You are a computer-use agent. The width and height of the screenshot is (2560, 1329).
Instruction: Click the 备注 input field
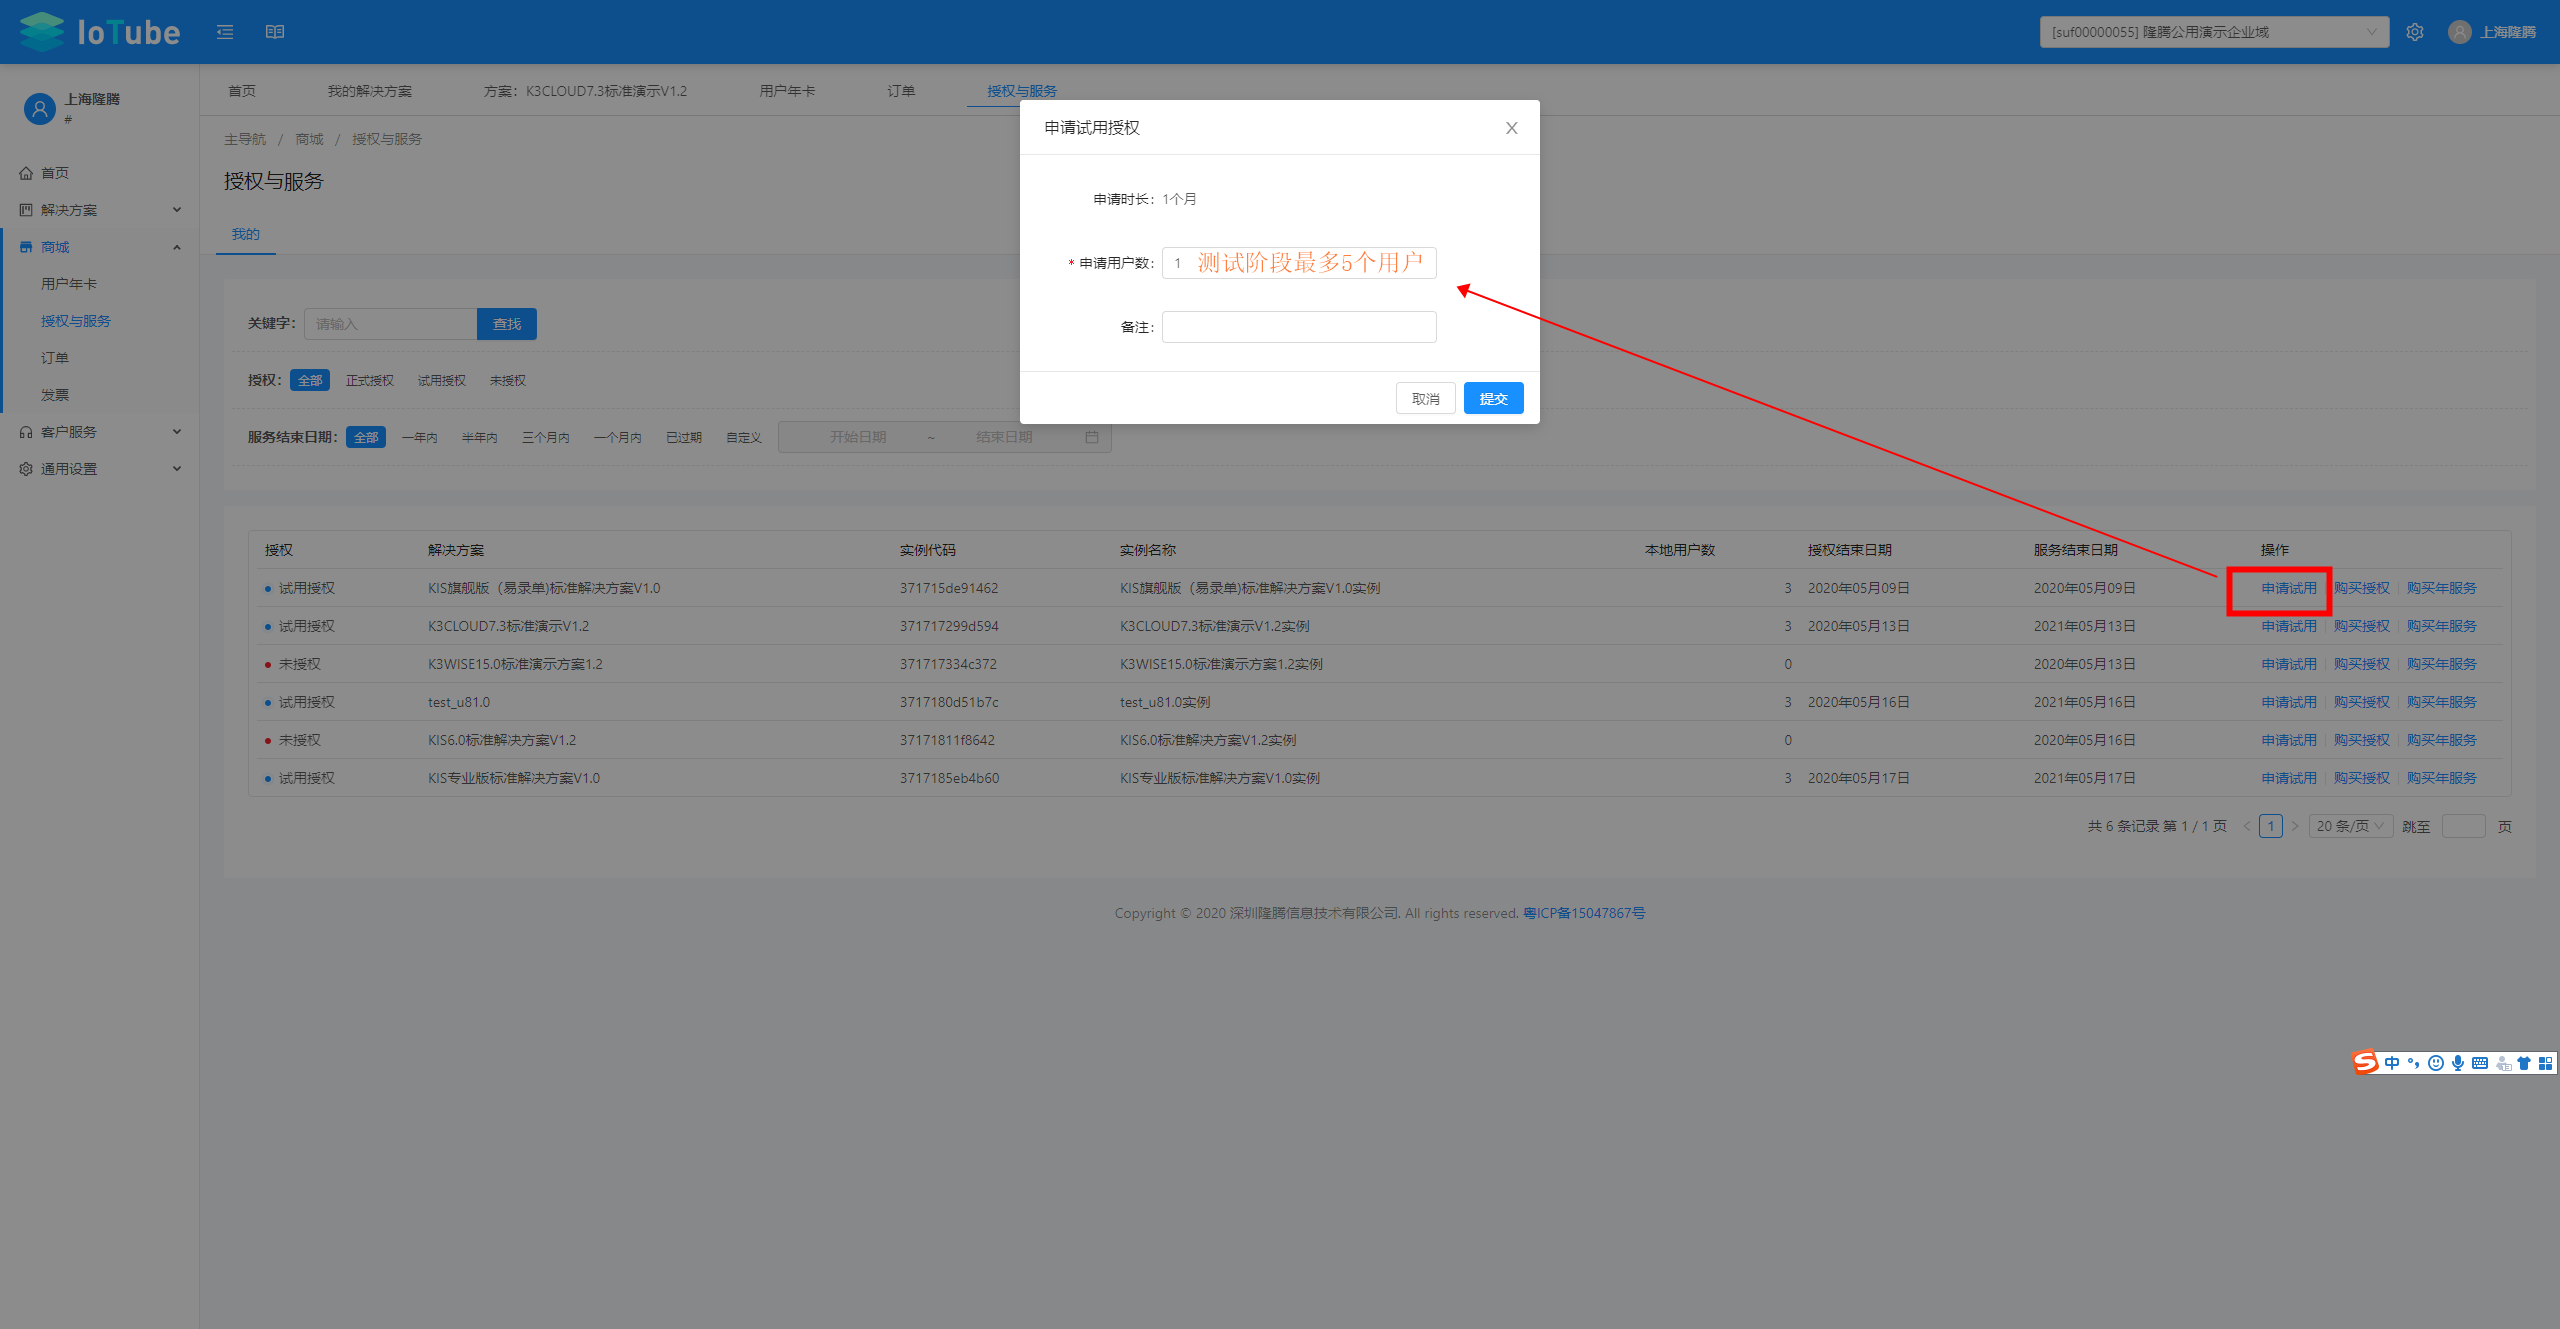coord(1298,327)
